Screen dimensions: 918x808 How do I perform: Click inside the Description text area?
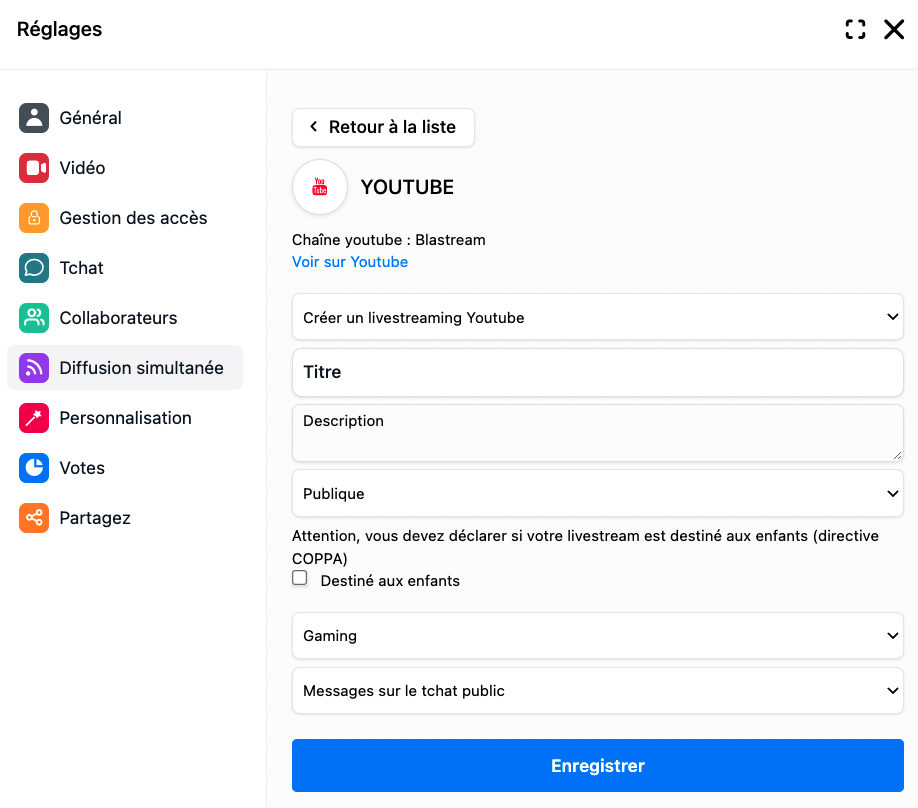click(x=598, y=433)
